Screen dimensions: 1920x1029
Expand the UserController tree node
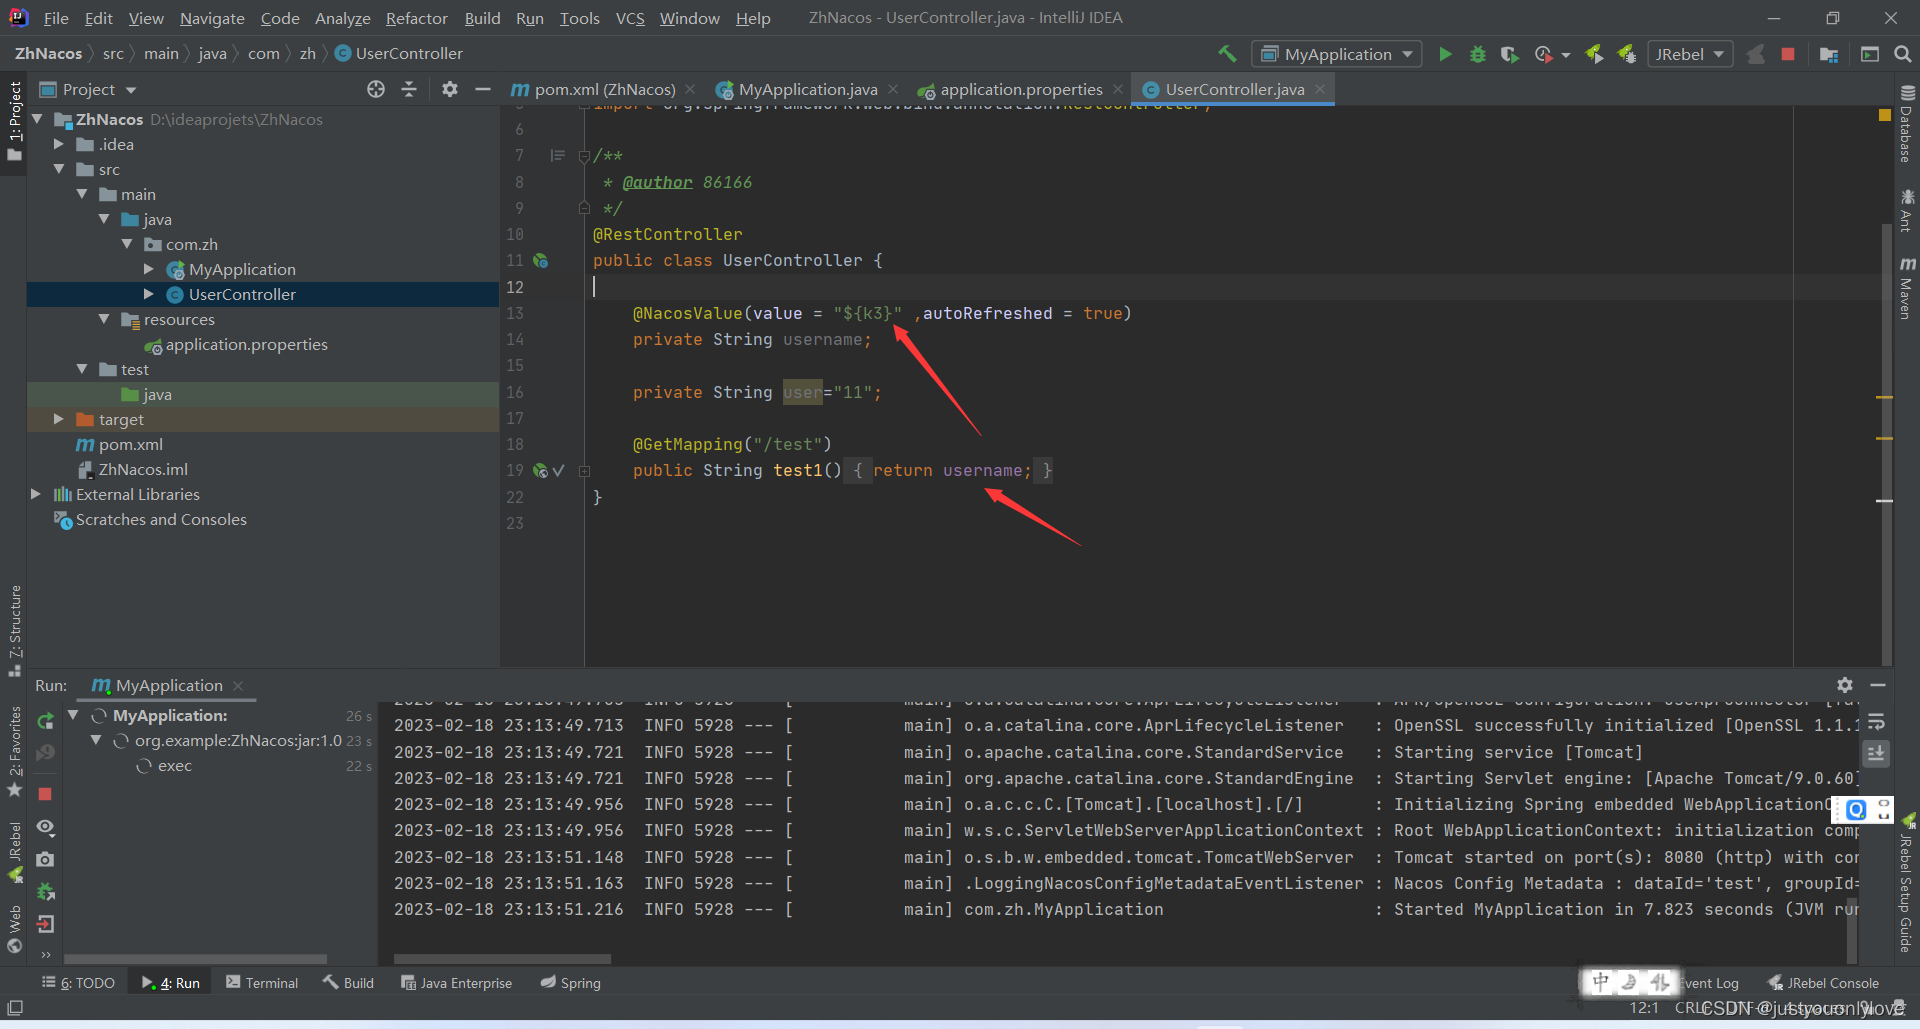[149, 294]
